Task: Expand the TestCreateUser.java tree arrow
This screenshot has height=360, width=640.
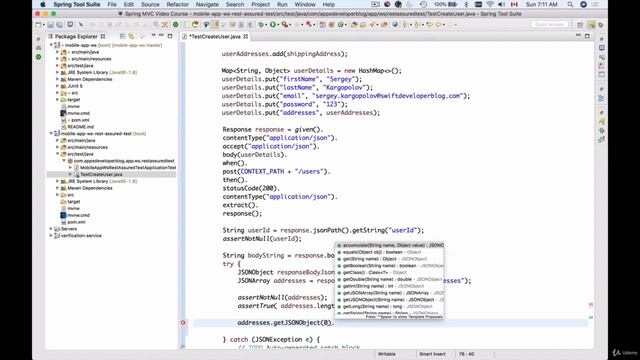Action: pos(70,174)
